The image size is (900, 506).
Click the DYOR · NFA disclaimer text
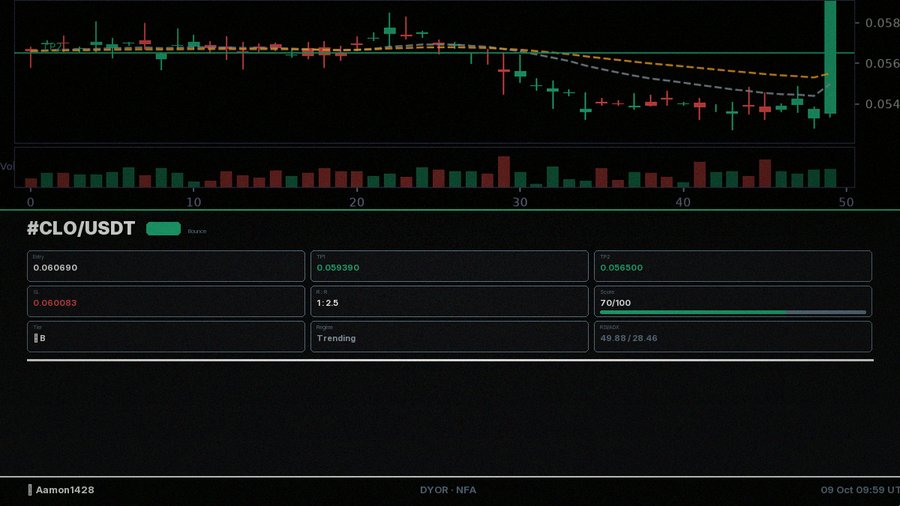point(448,489)
